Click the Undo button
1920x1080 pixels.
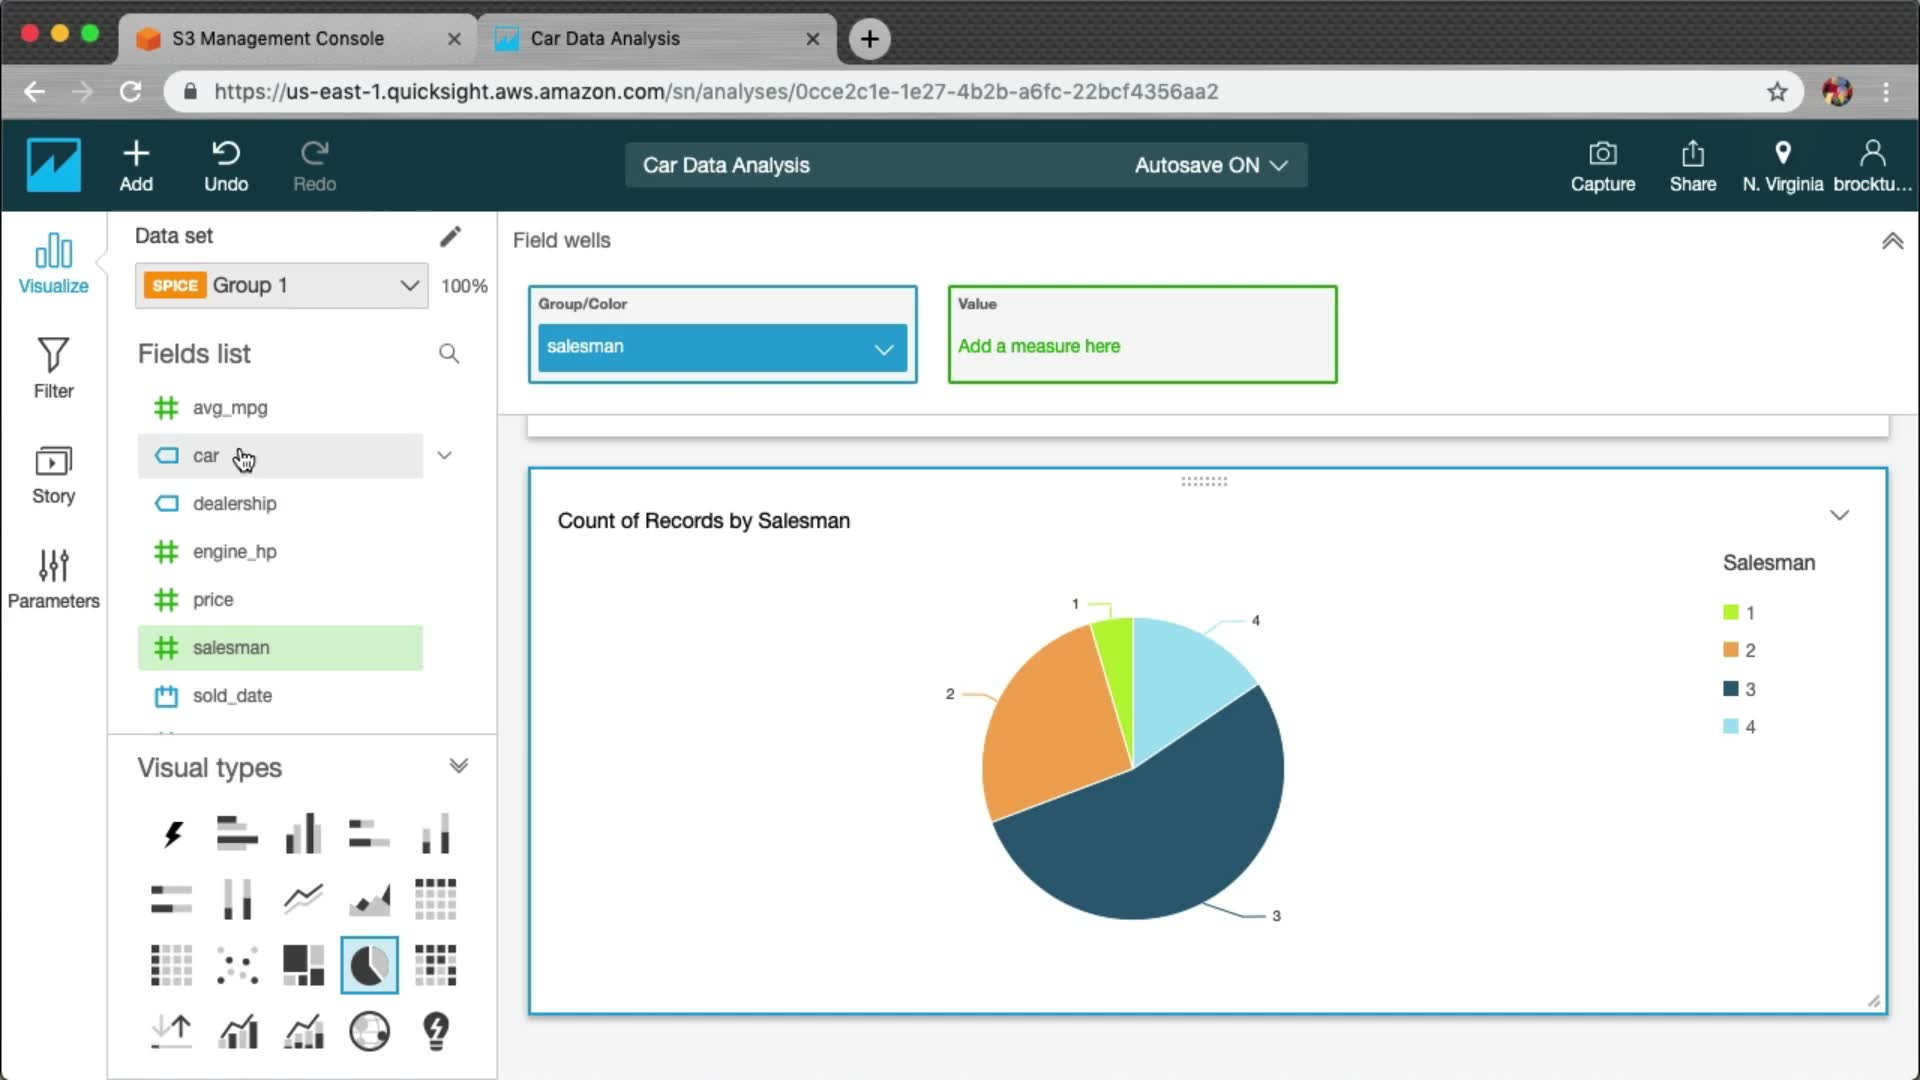tap(226, 166)
